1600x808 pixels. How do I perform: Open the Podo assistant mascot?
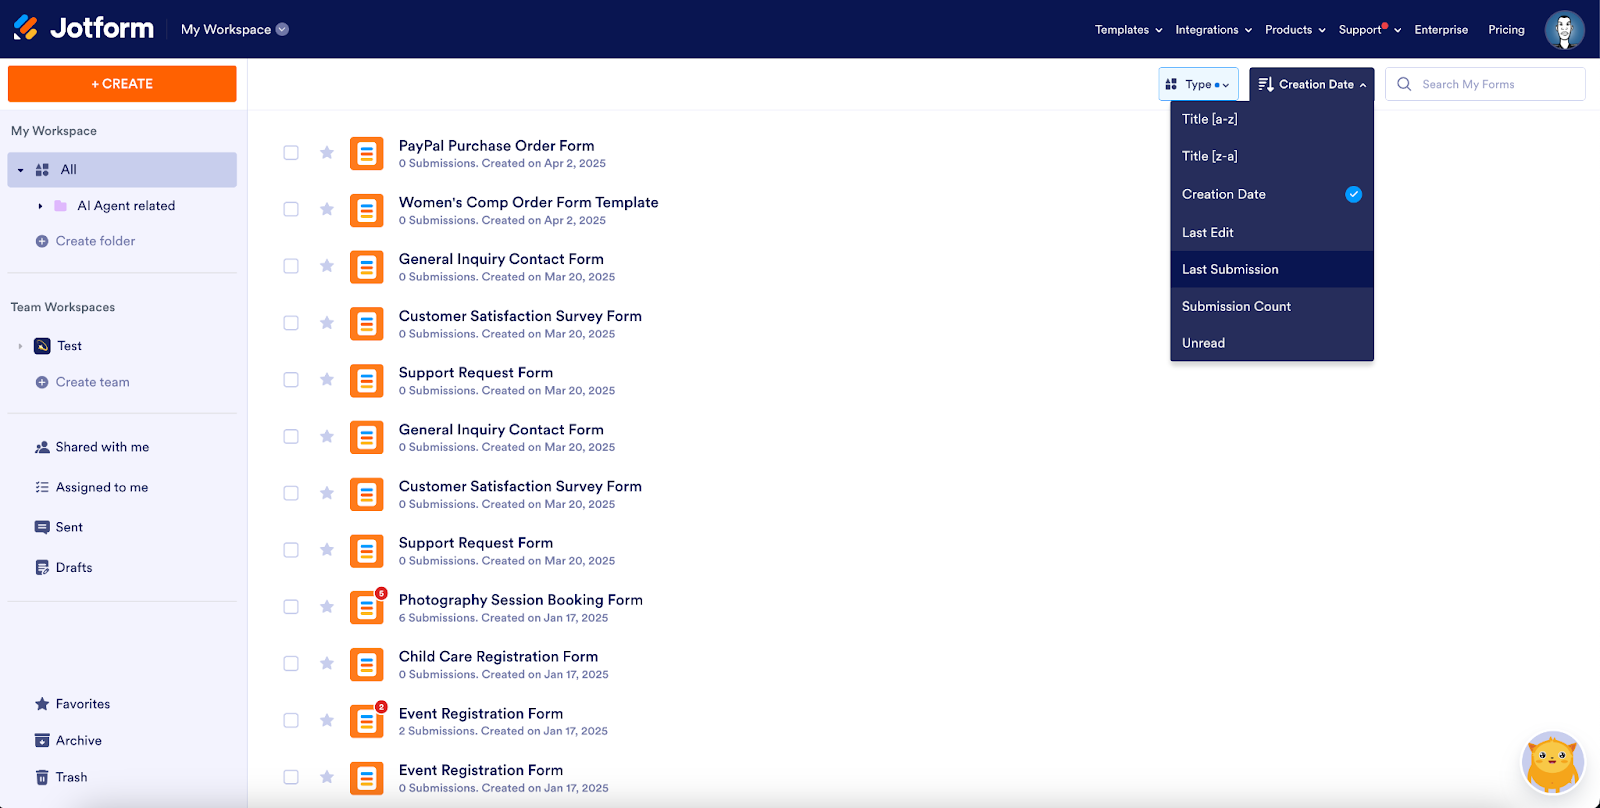pyautogui.click(x=1552, y=762)
